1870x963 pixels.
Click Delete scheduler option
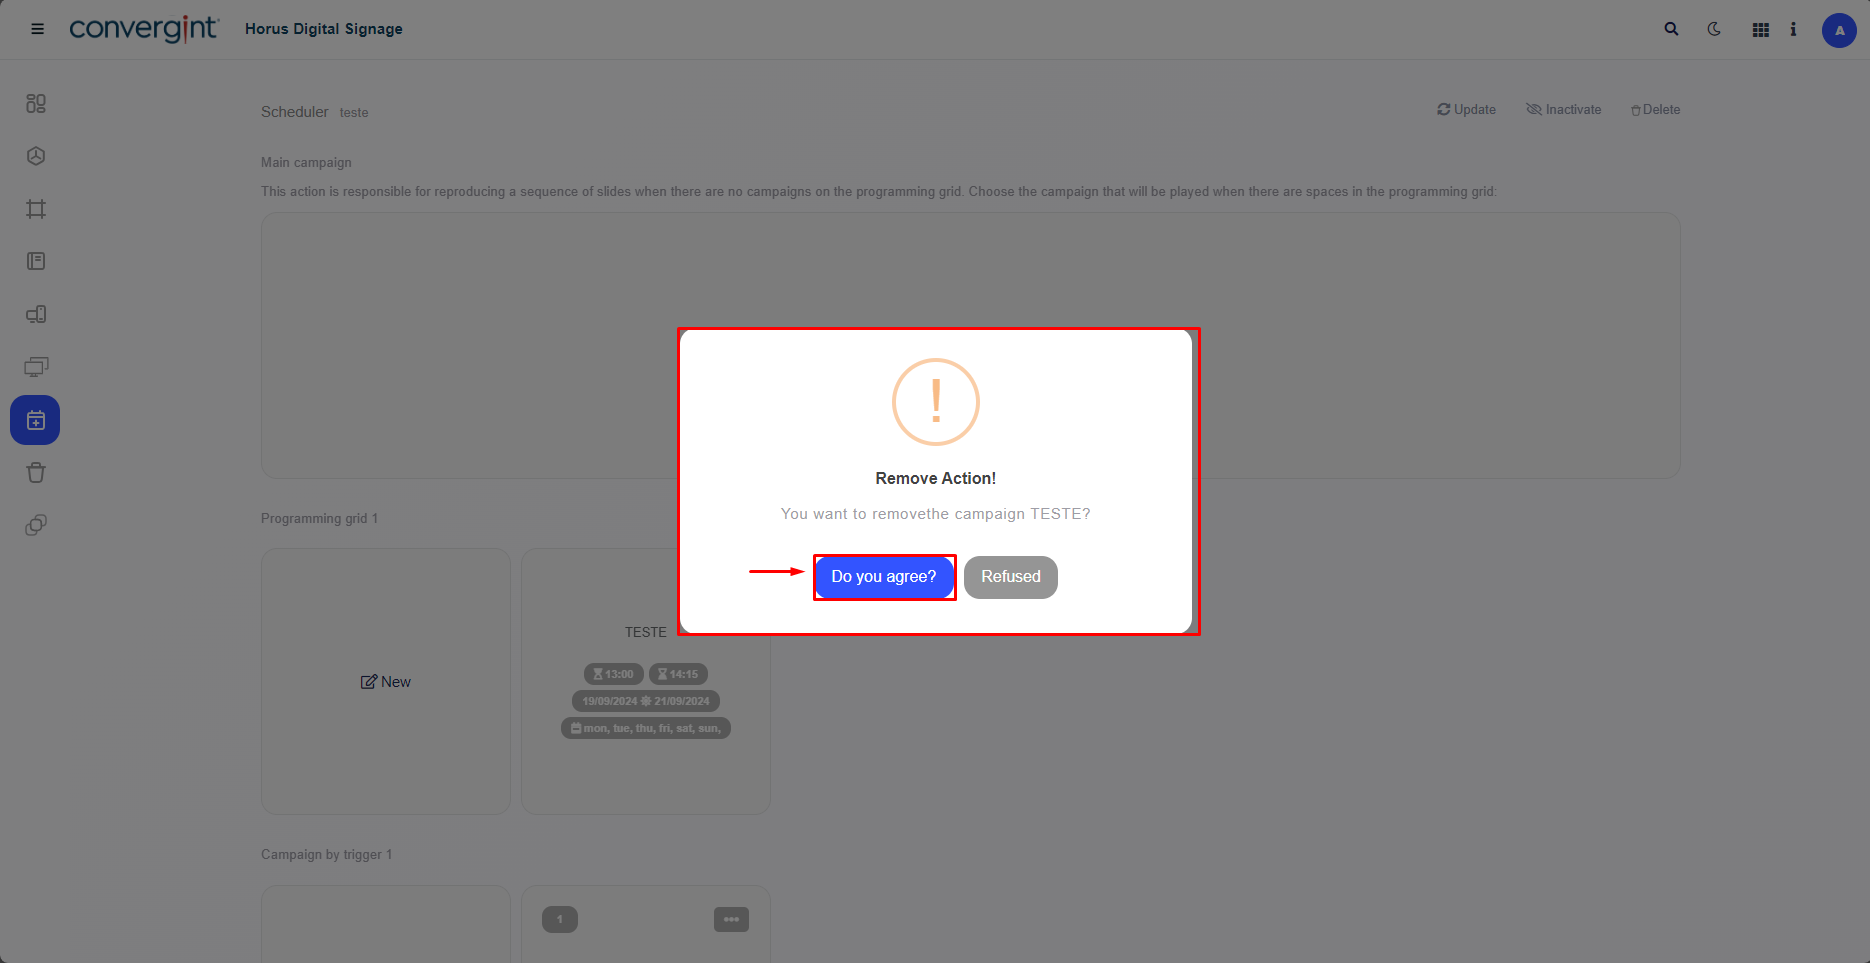click(1655, 110)
